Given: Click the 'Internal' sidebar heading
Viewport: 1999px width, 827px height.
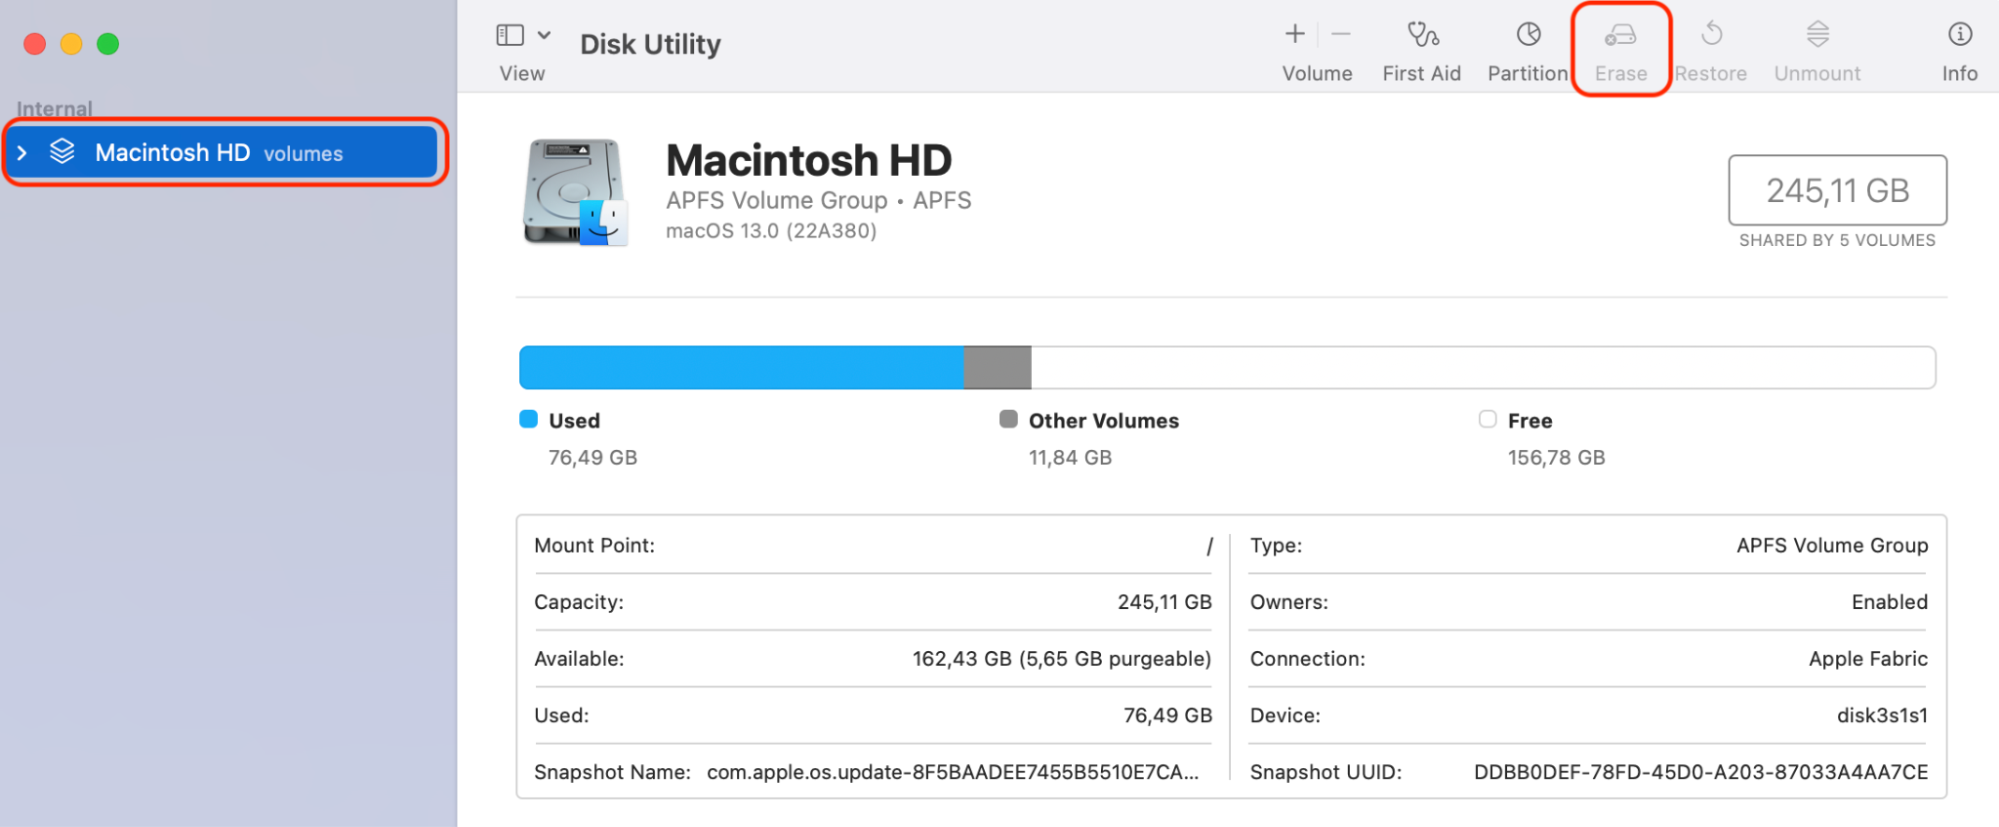Looking at the screenshot, I should (x=54, y=108).
